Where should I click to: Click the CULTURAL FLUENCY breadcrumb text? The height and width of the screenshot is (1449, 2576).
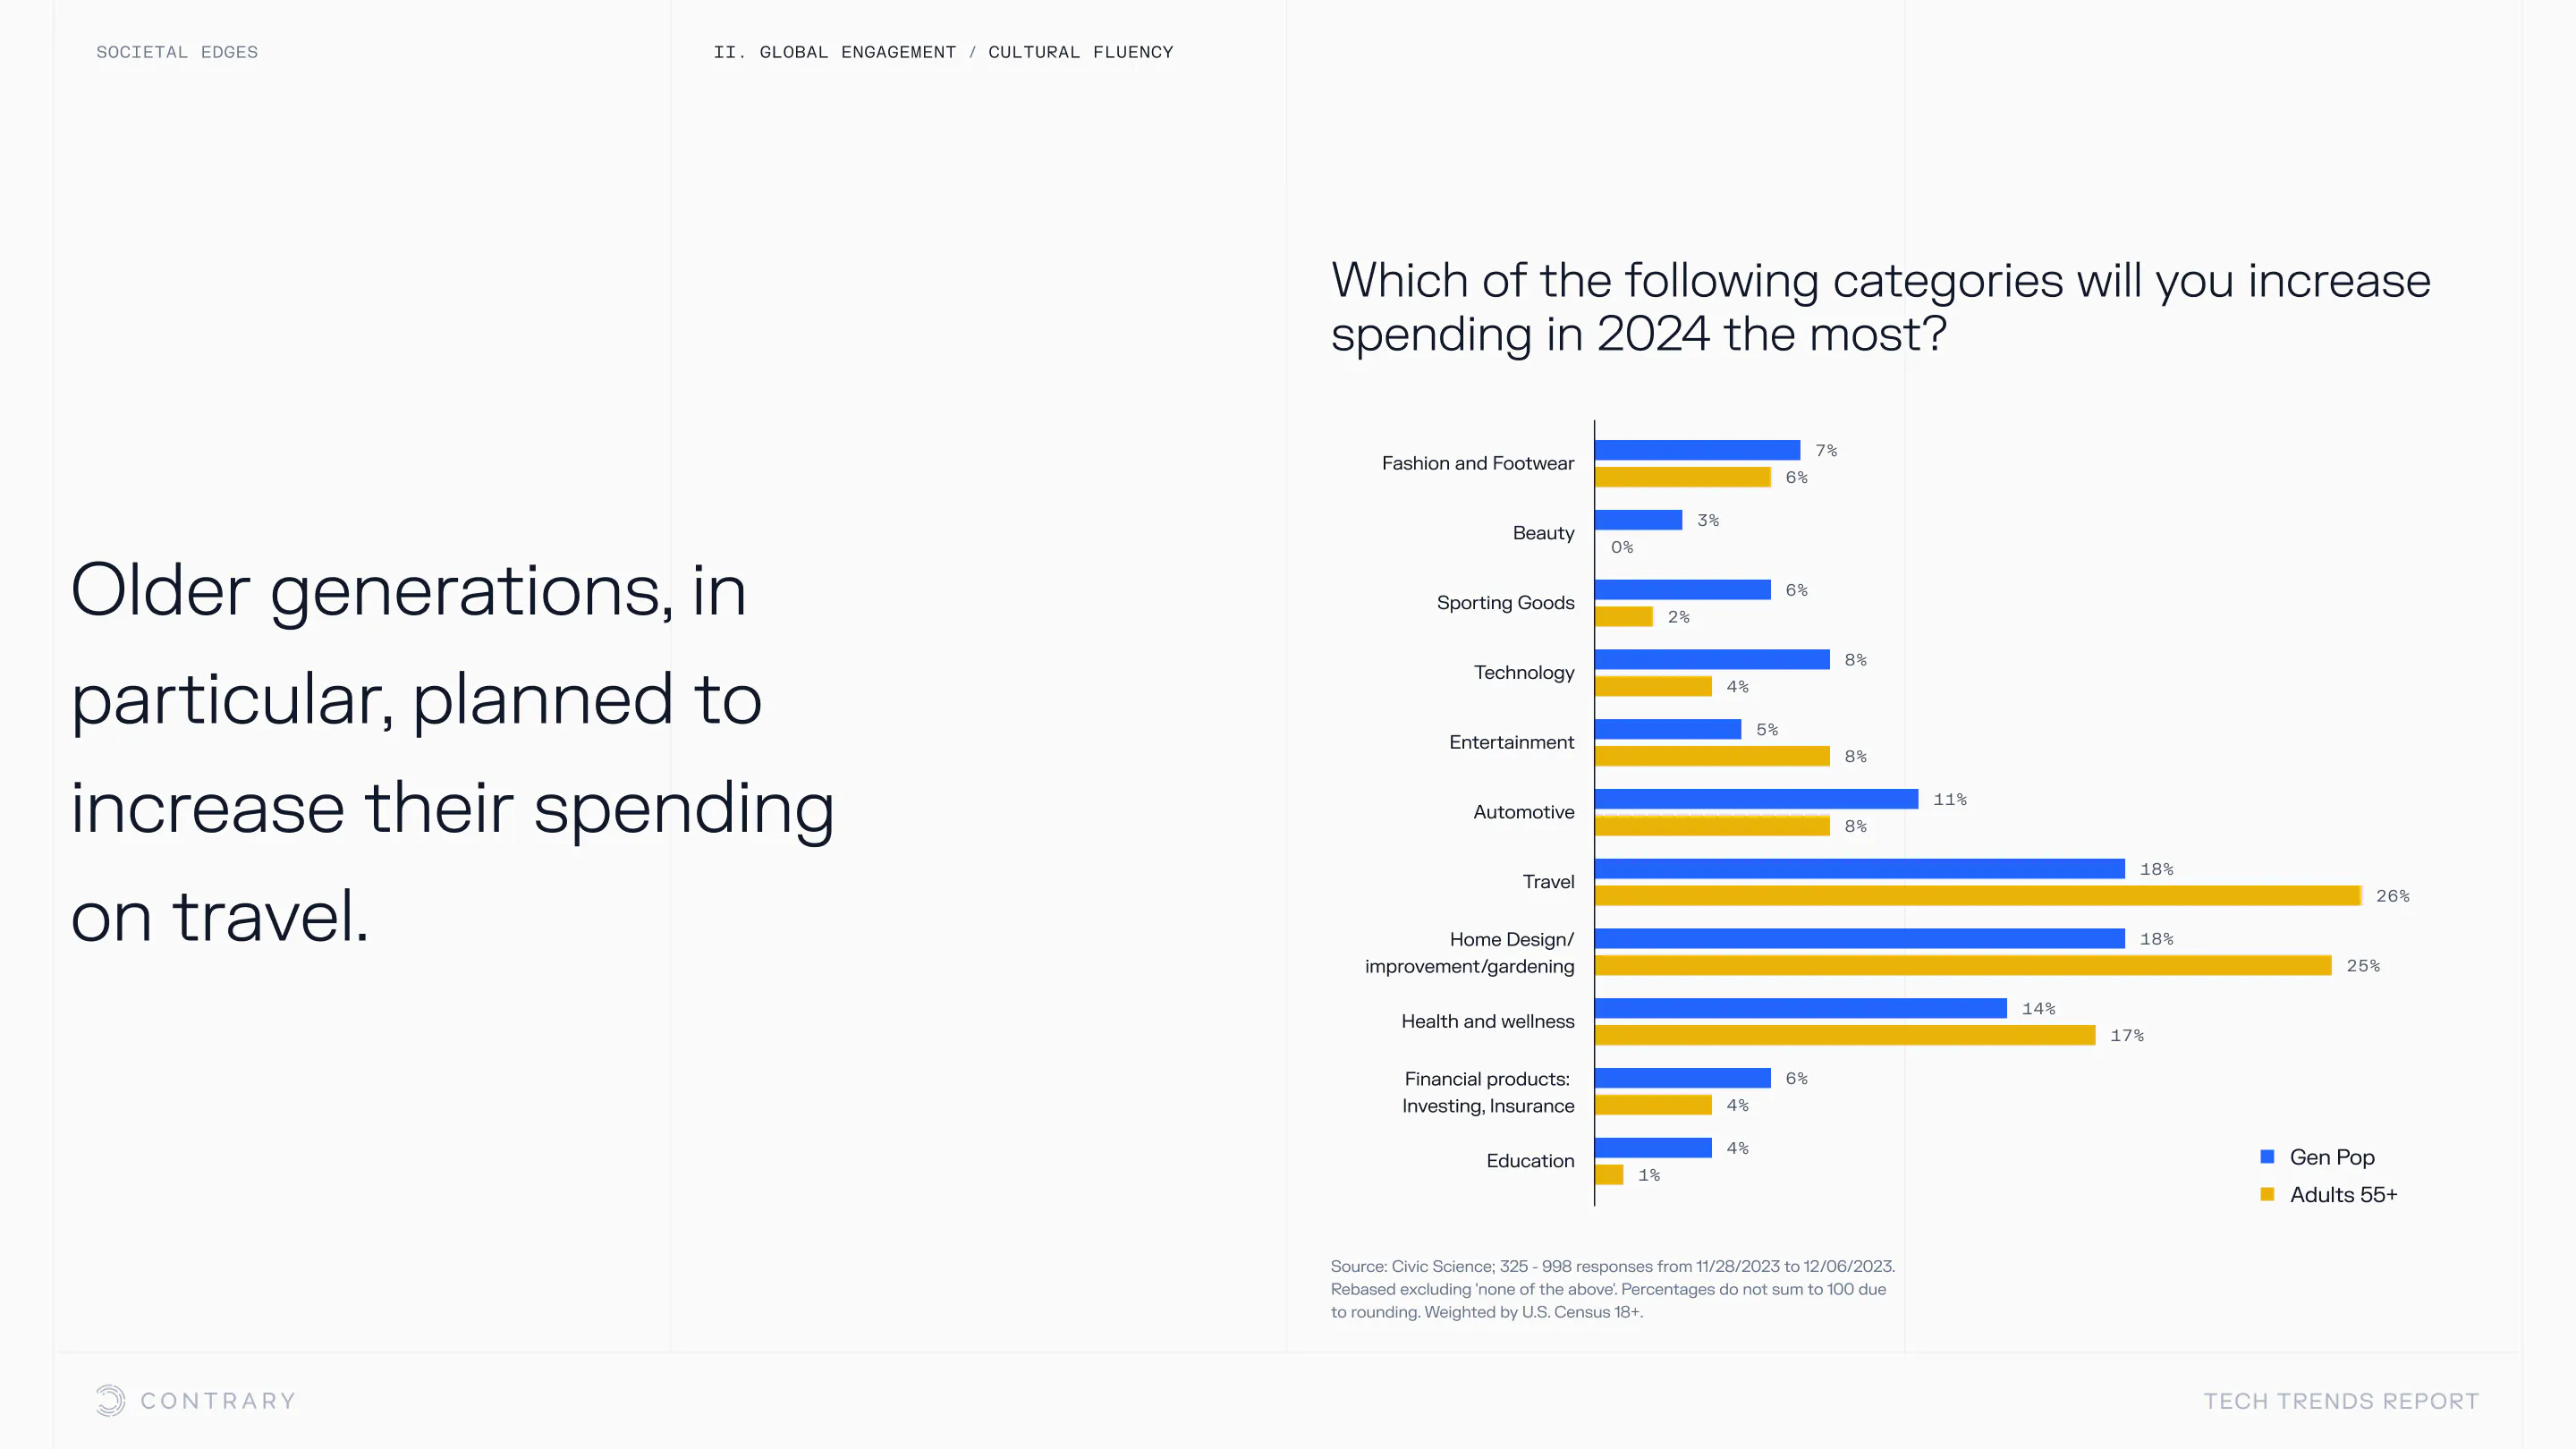pyautogui.click(x=1080, y=52)
